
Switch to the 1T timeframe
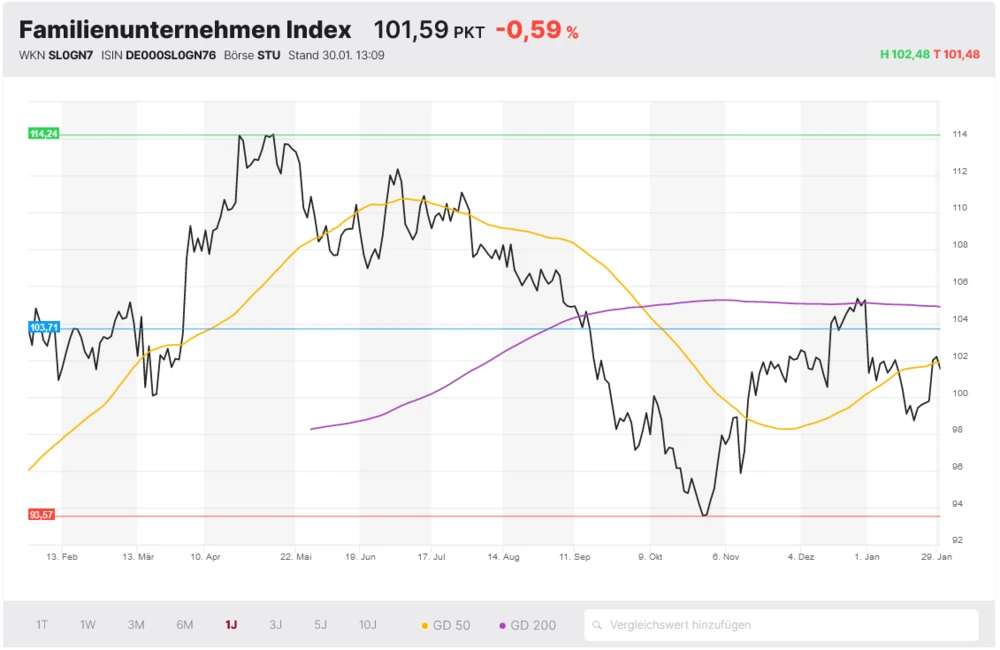point(41,624)
